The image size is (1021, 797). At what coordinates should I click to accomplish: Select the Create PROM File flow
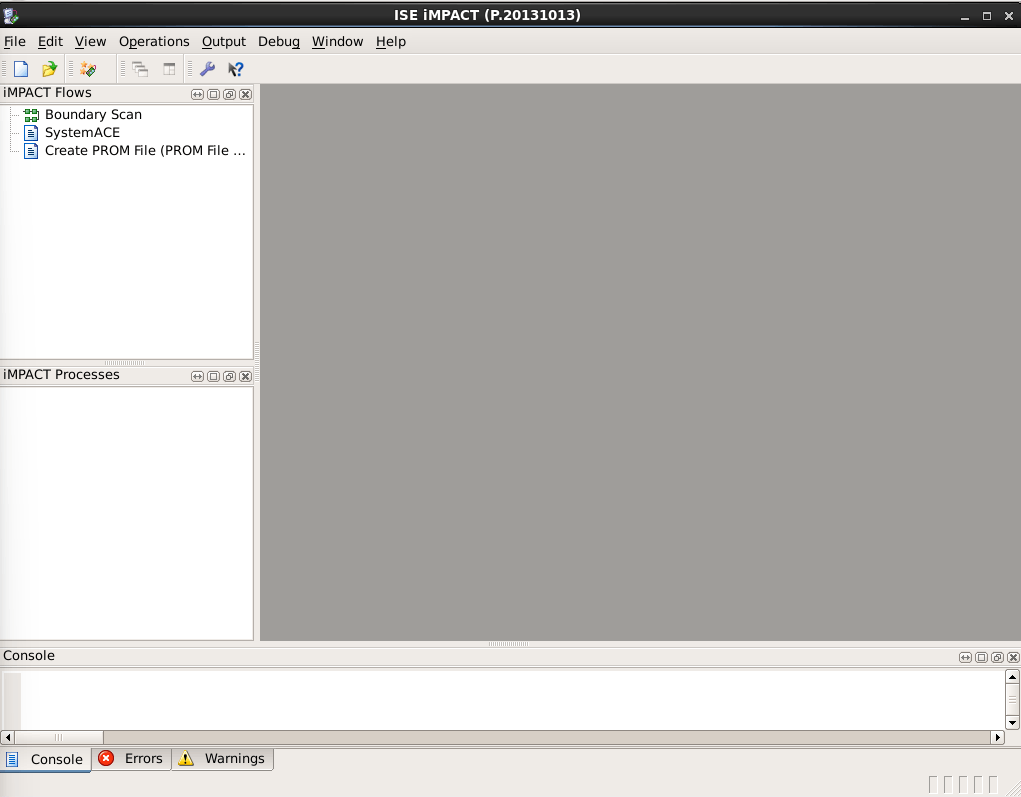pyautogui.click(x=145, y=151)
